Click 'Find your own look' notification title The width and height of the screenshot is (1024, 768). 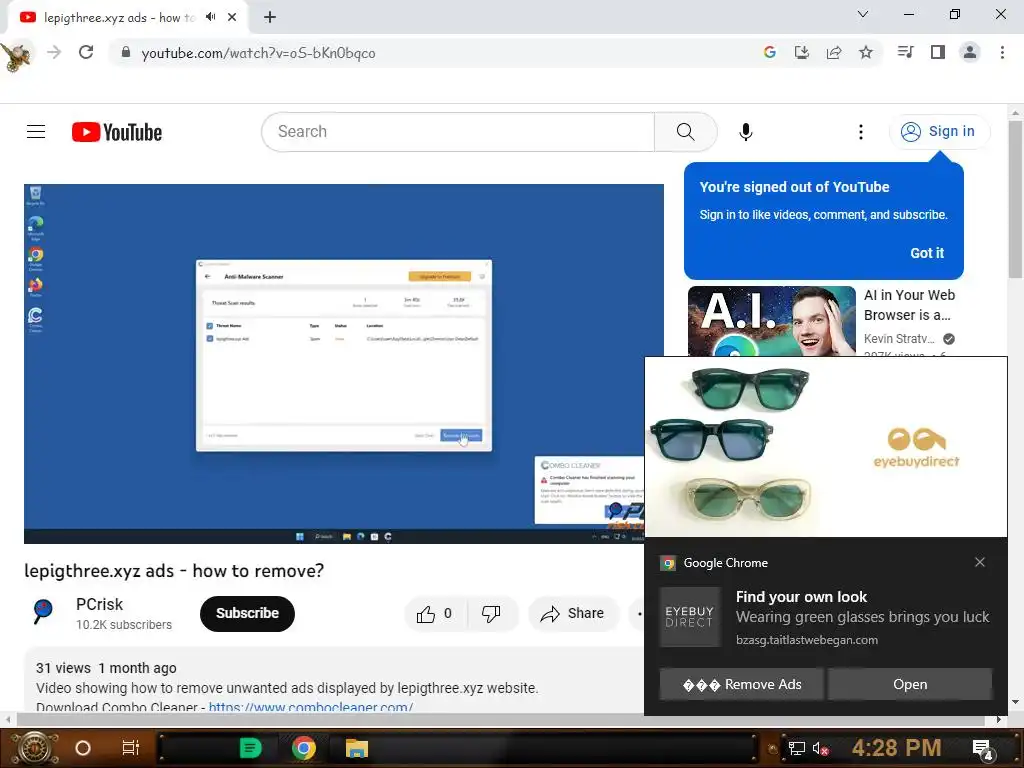pyautogui.click(x=801, y=596)
